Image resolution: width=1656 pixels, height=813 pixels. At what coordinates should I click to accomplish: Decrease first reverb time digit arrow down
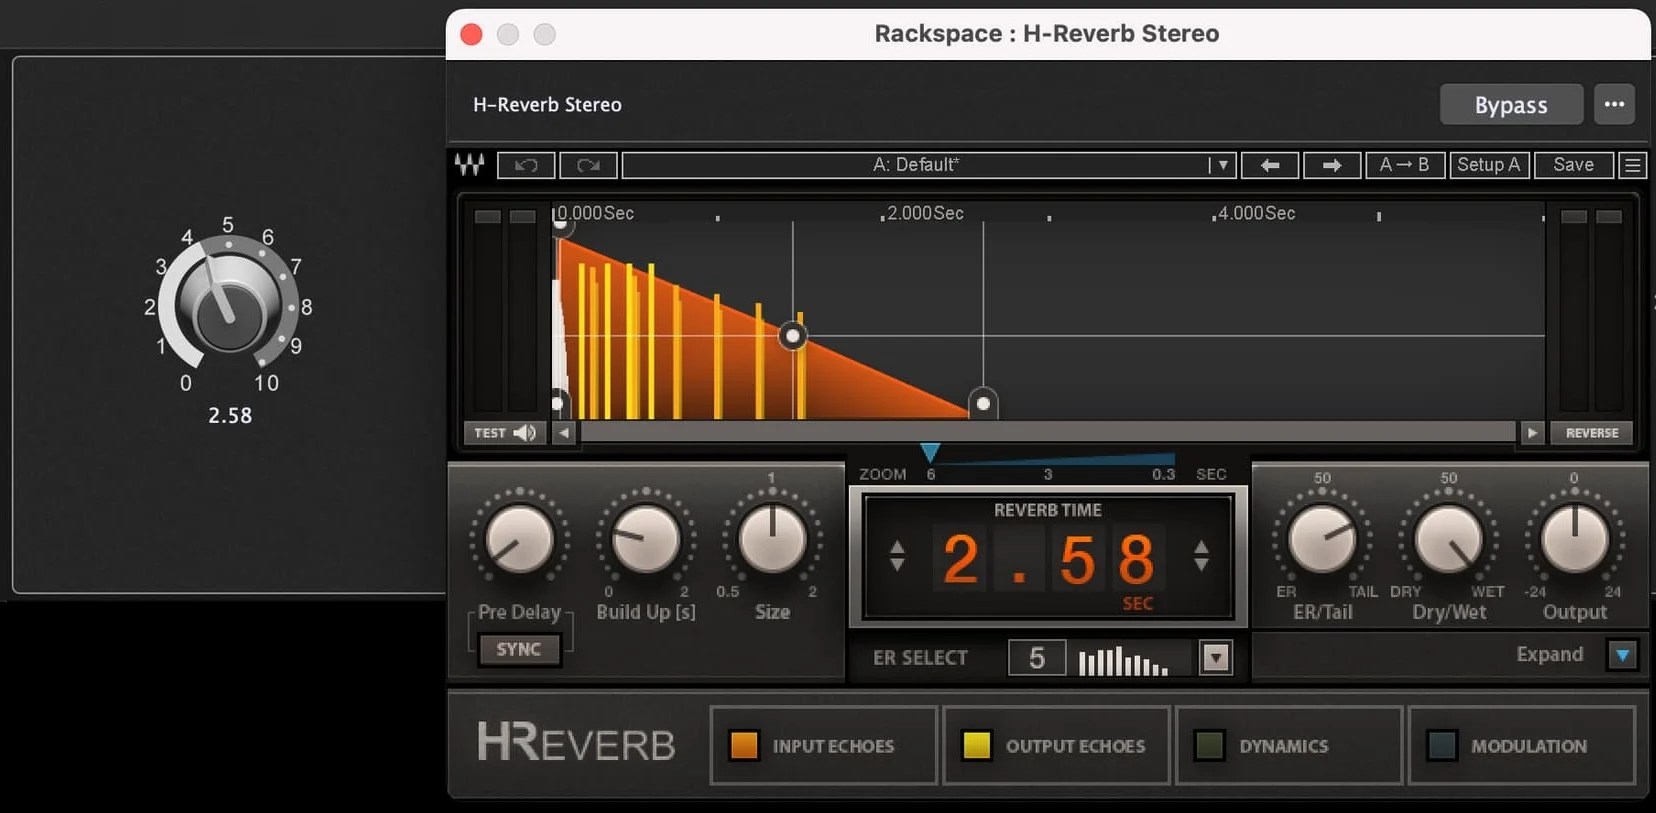click(897, 565)
